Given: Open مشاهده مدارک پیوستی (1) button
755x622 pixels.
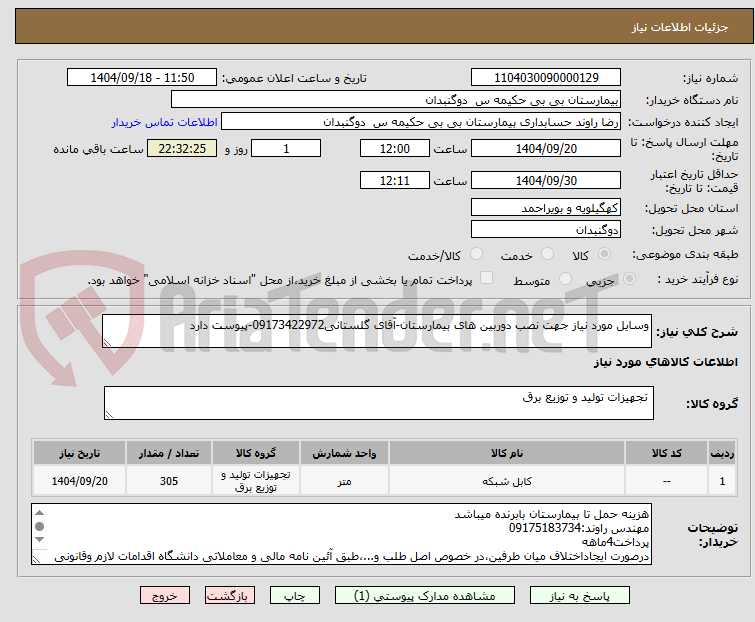Looking at the screenshot, I should [x=425, y=596].
